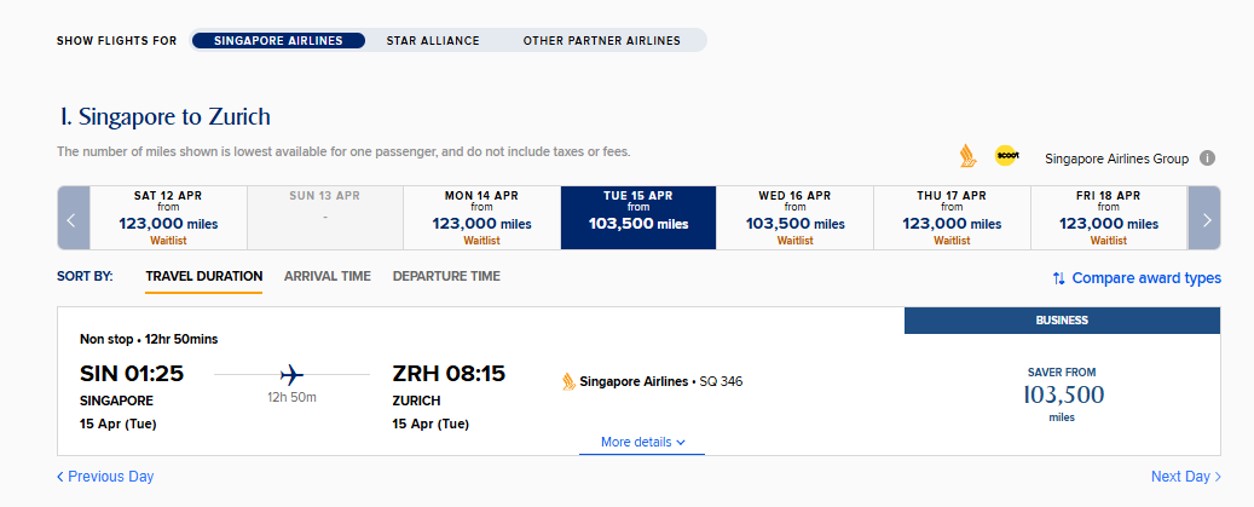Click the yellow Scoot logo icon
1254x507 pixels.
click(1006, 156)
